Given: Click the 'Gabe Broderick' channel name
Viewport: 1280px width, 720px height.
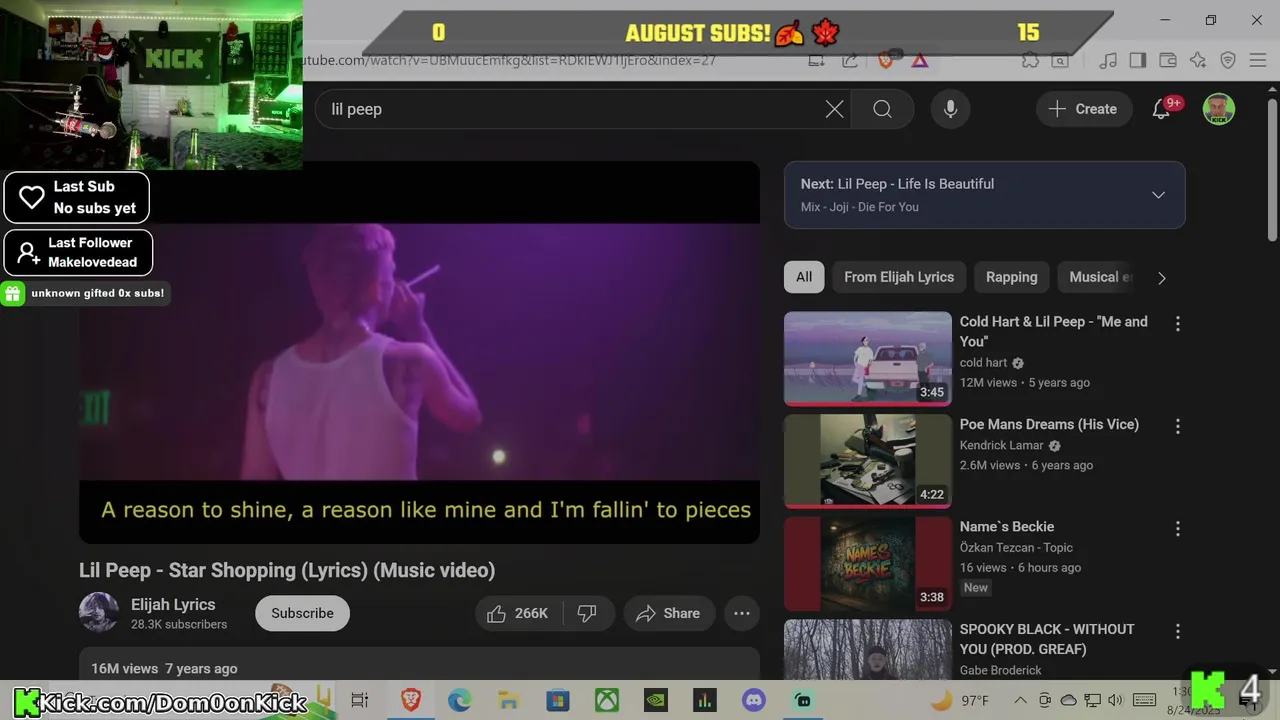Looking at the screenshot, I should point(1000,670).
